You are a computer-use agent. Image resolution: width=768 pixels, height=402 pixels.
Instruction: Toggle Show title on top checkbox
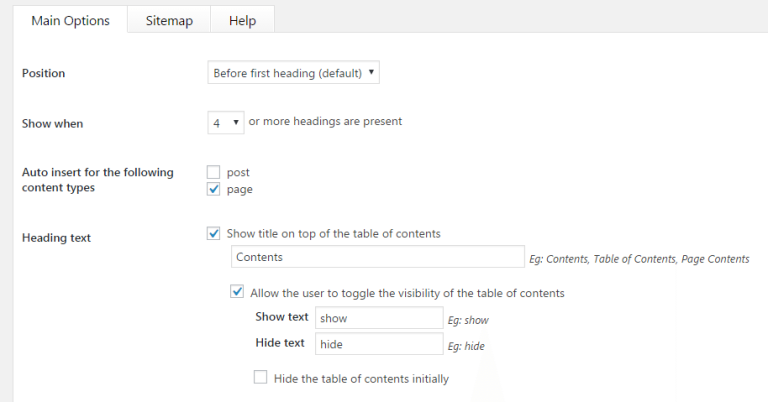point(214,233)
